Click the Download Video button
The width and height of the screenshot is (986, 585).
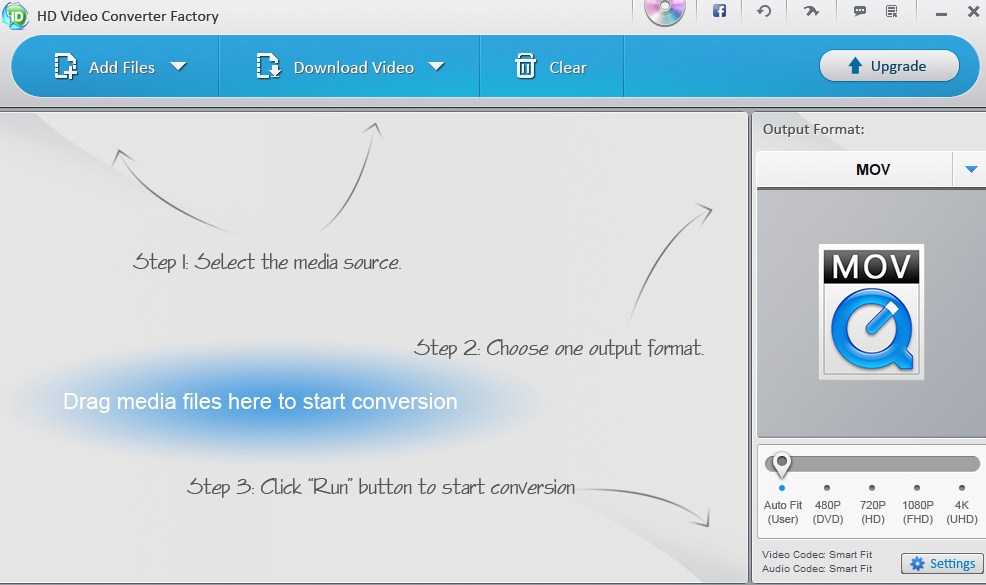[335, 67]
